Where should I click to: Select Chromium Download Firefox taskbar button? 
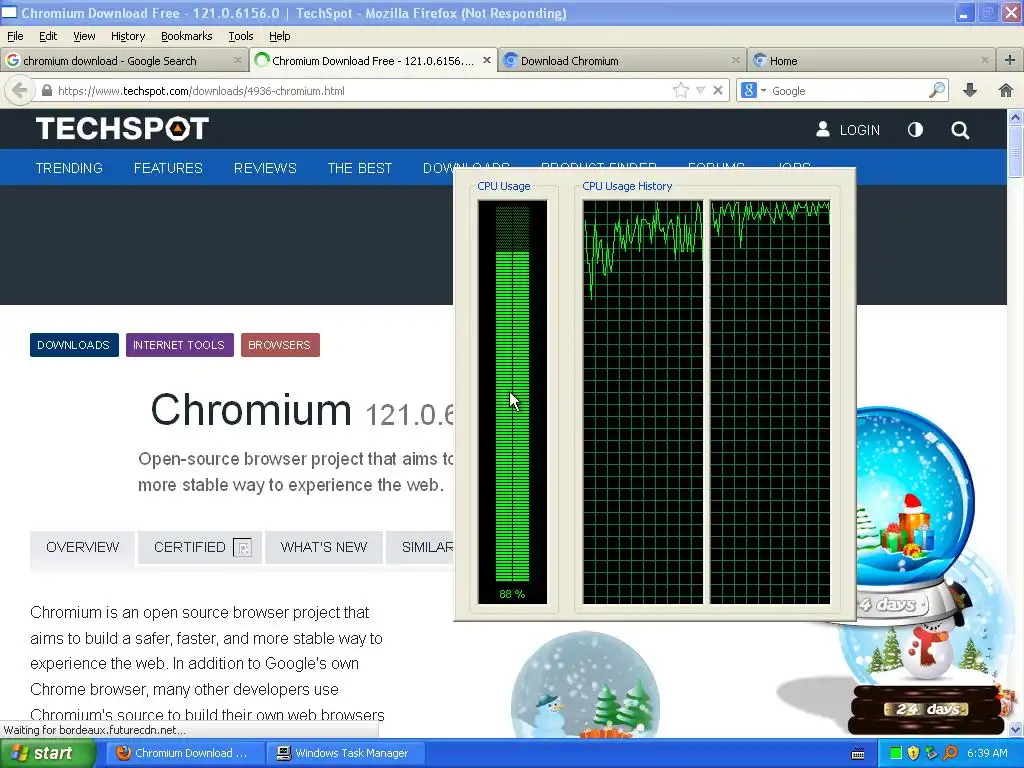tap(185, 753)
